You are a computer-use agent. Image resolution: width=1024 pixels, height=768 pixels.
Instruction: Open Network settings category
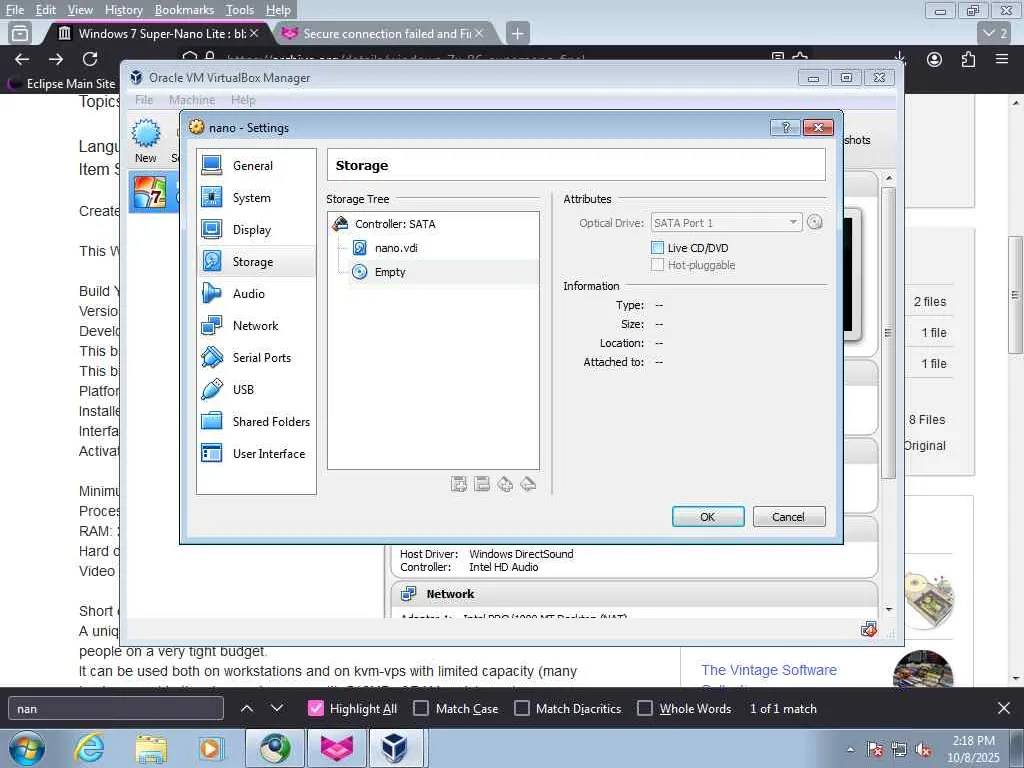(x=255, y=325)
